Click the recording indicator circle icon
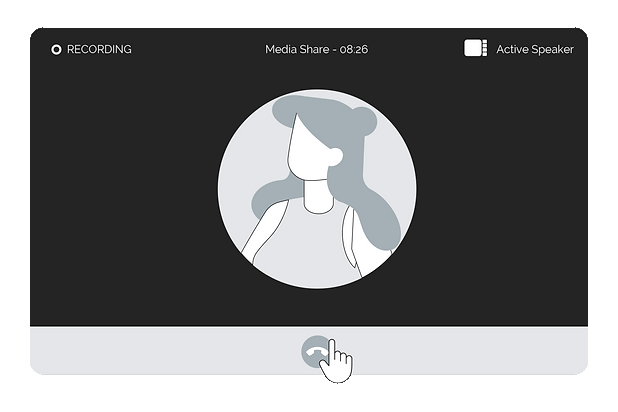618x412 pixels. [x=56, y=50]
